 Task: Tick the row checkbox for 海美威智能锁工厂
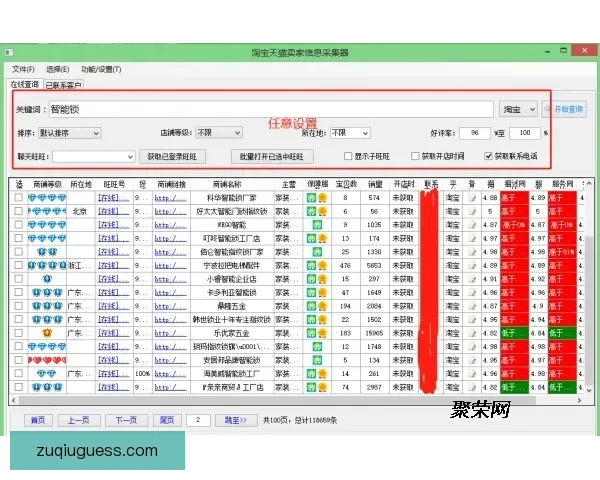click(18, 374)
